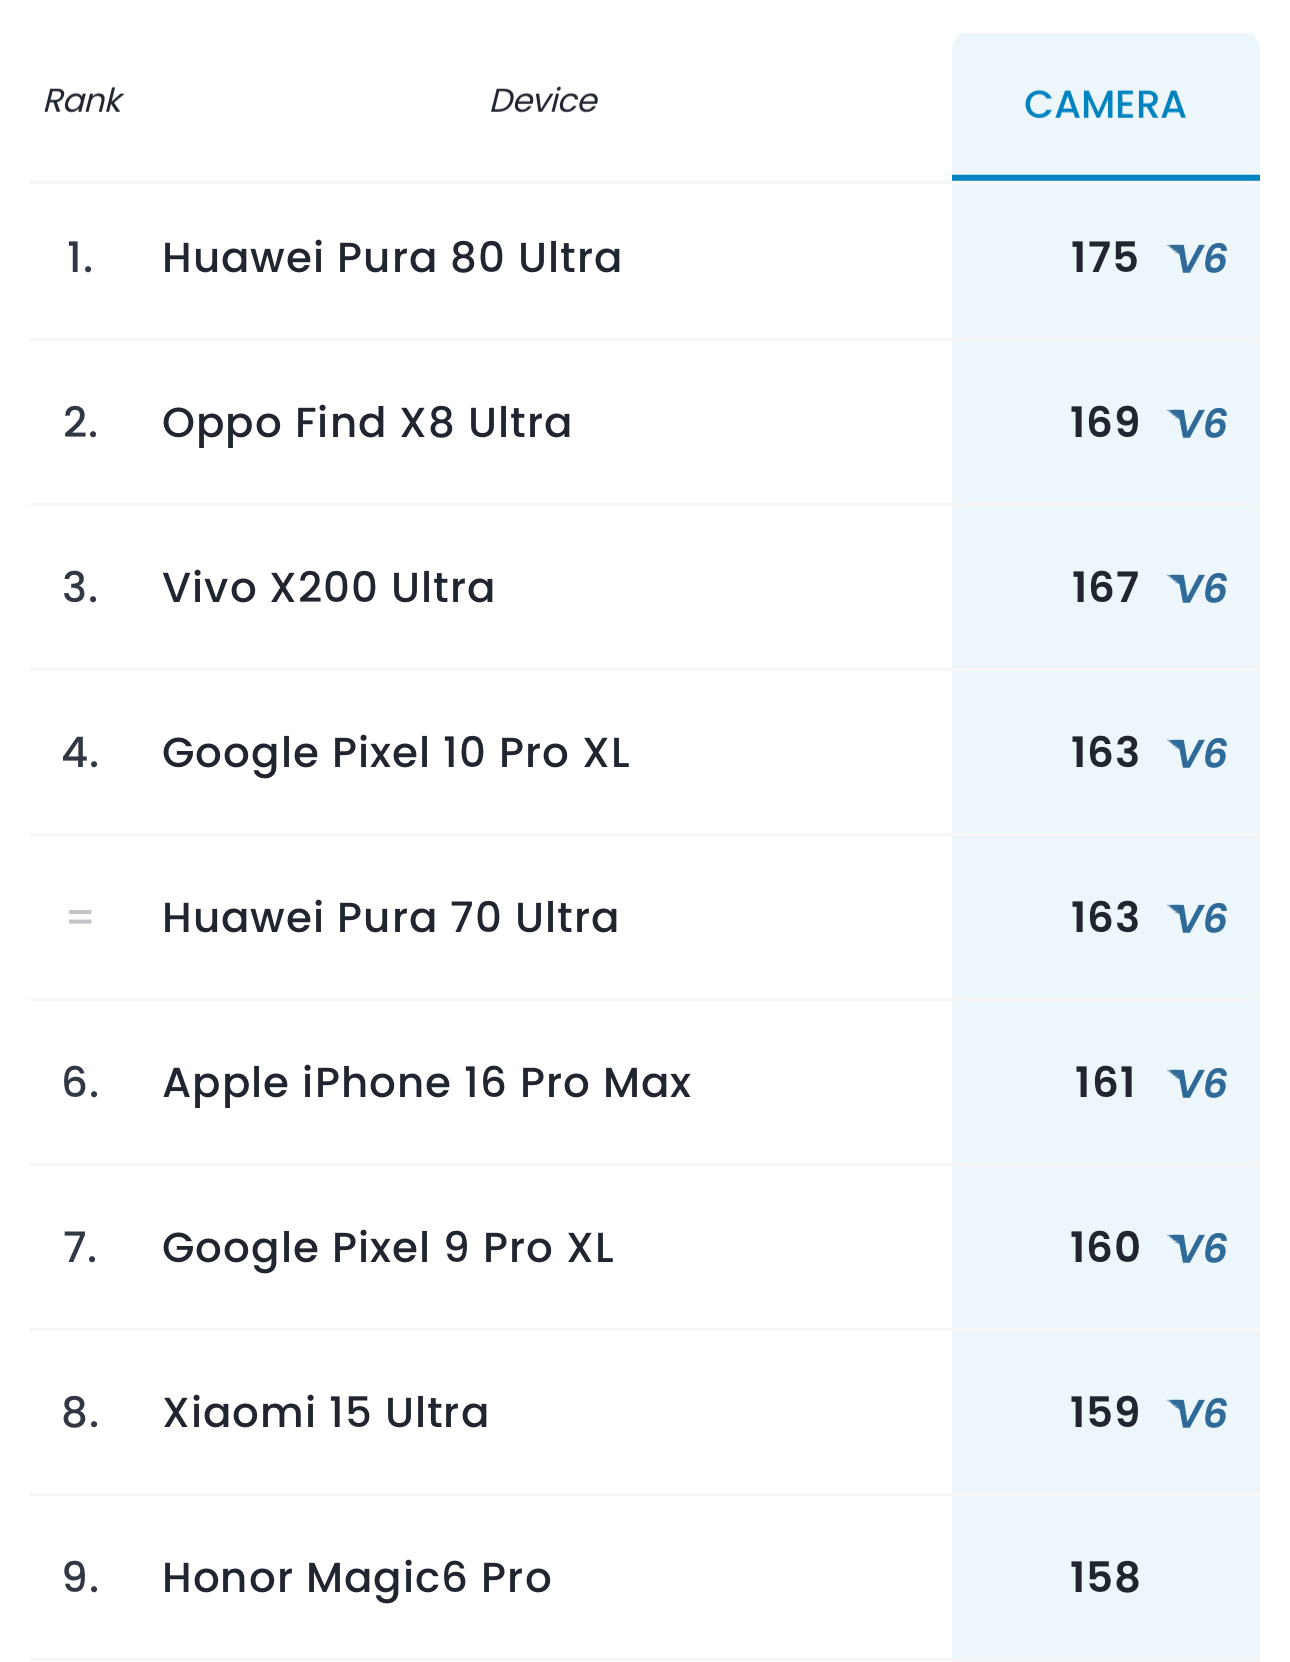Click V6 badge for Apple iPhone 16 Pro Max
The image size is (1290, 1662).
point(1198,1084)
